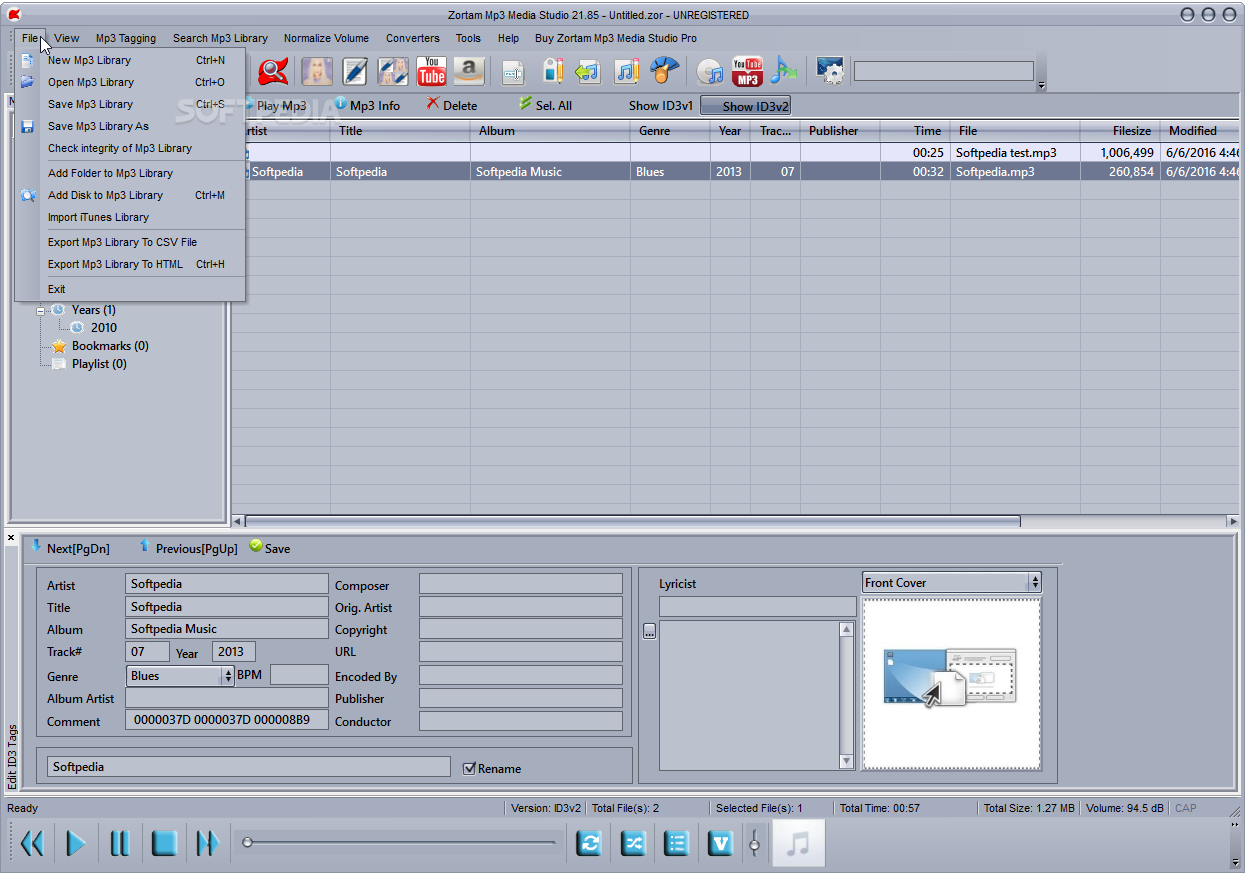Click the lyrics box scroll up arrow
This screenshot has width=1245, height=873.
[x=846, y=630]
